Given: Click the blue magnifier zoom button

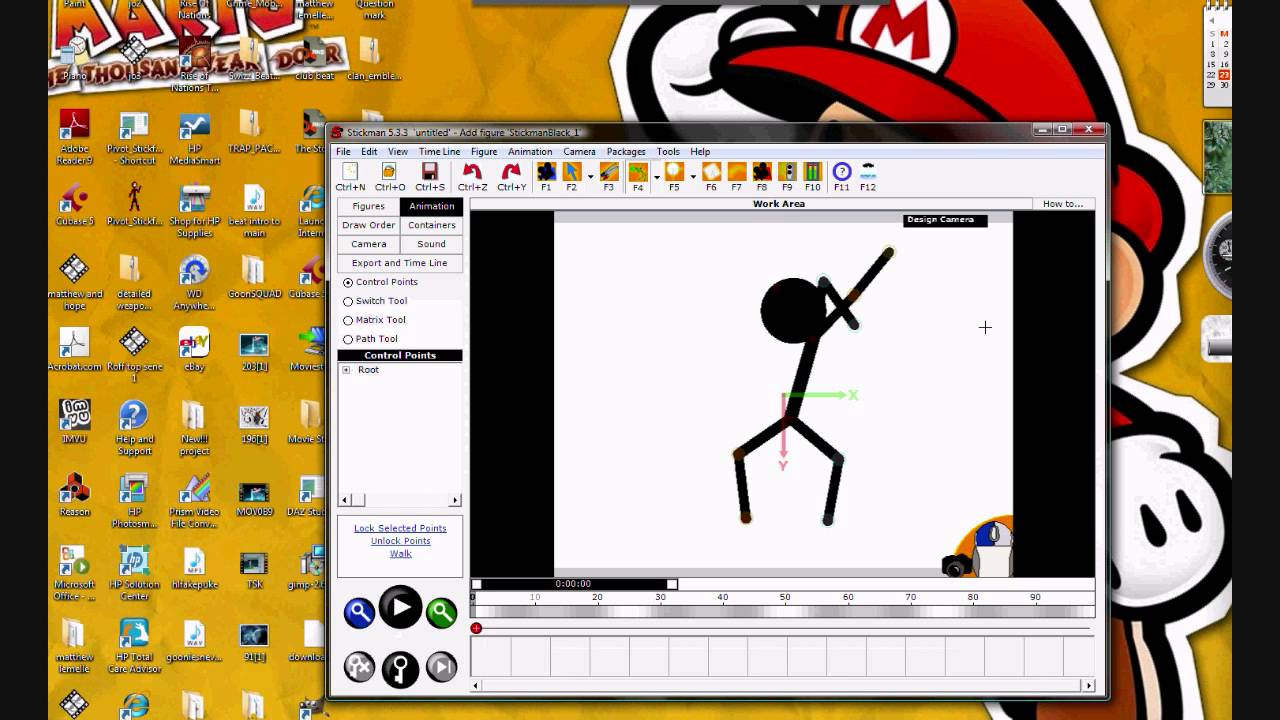Looking at the screenshot, I should (359, 612).
